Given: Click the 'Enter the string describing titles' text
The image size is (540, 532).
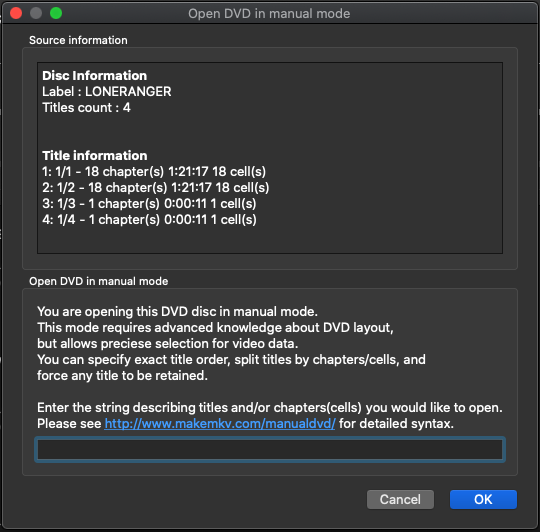Looking at the screenshot, I should pos(270,408).
